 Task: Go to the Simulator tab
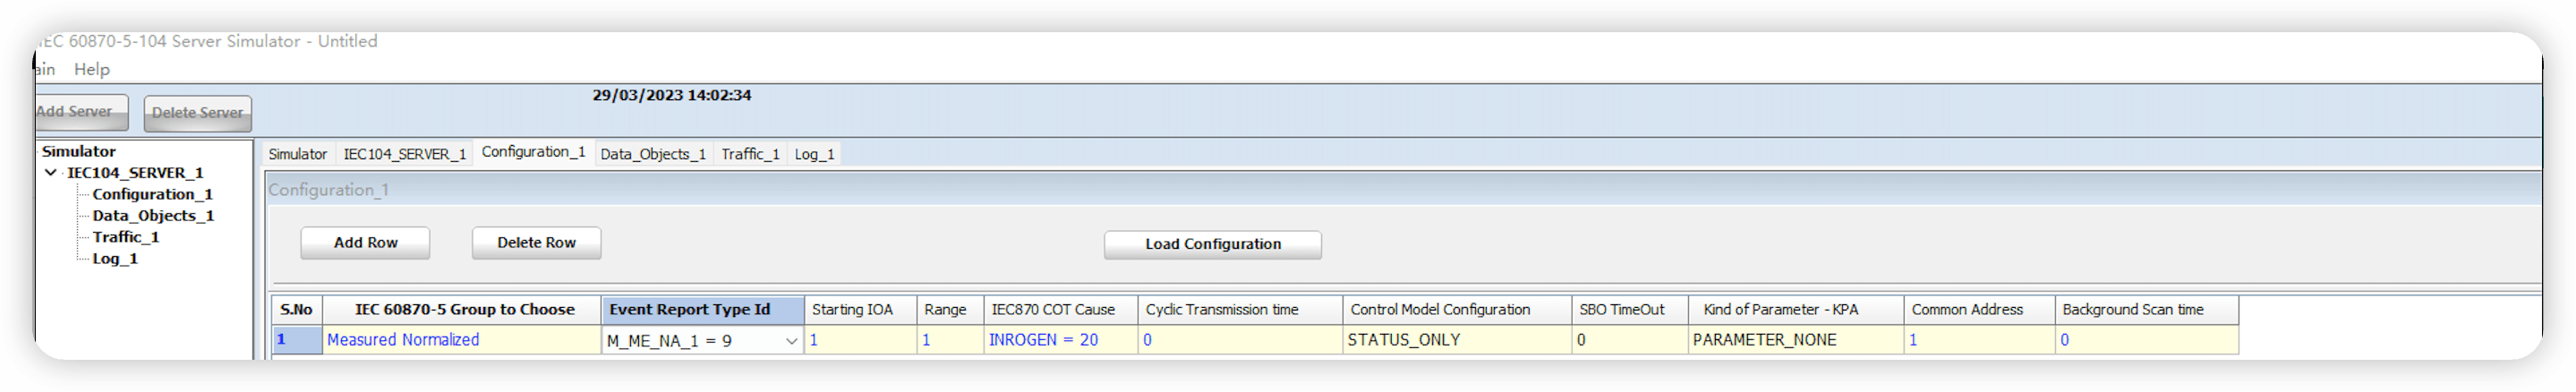pyautogui.click(x=297, y=154)
